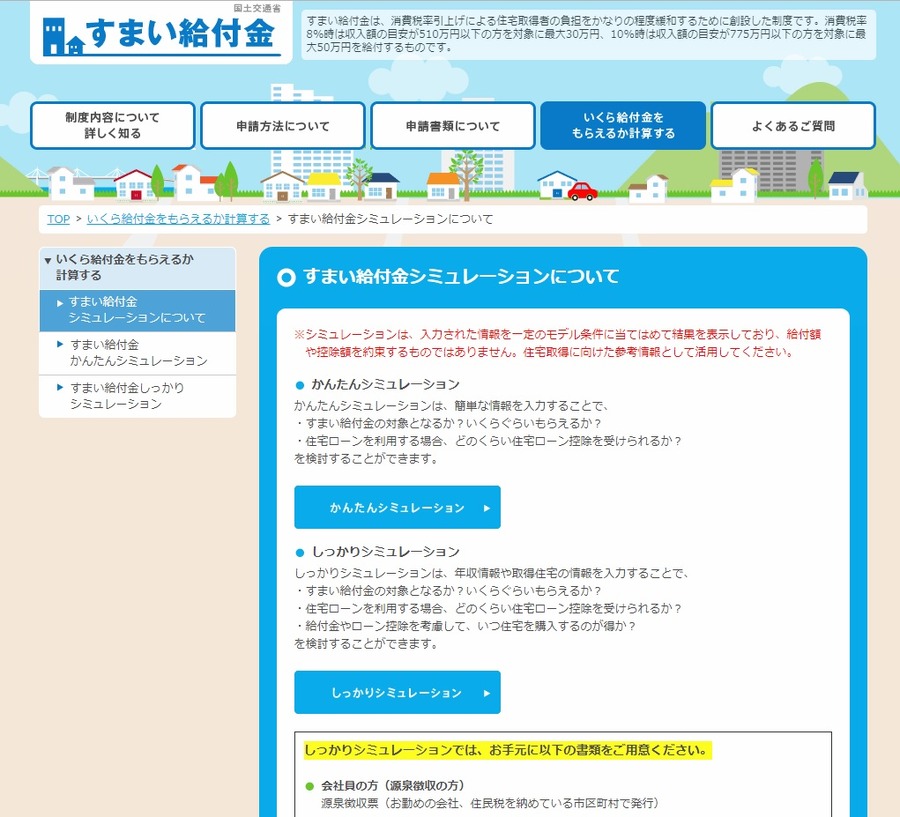Click the red car illustration in banner

tap(582, 191)
